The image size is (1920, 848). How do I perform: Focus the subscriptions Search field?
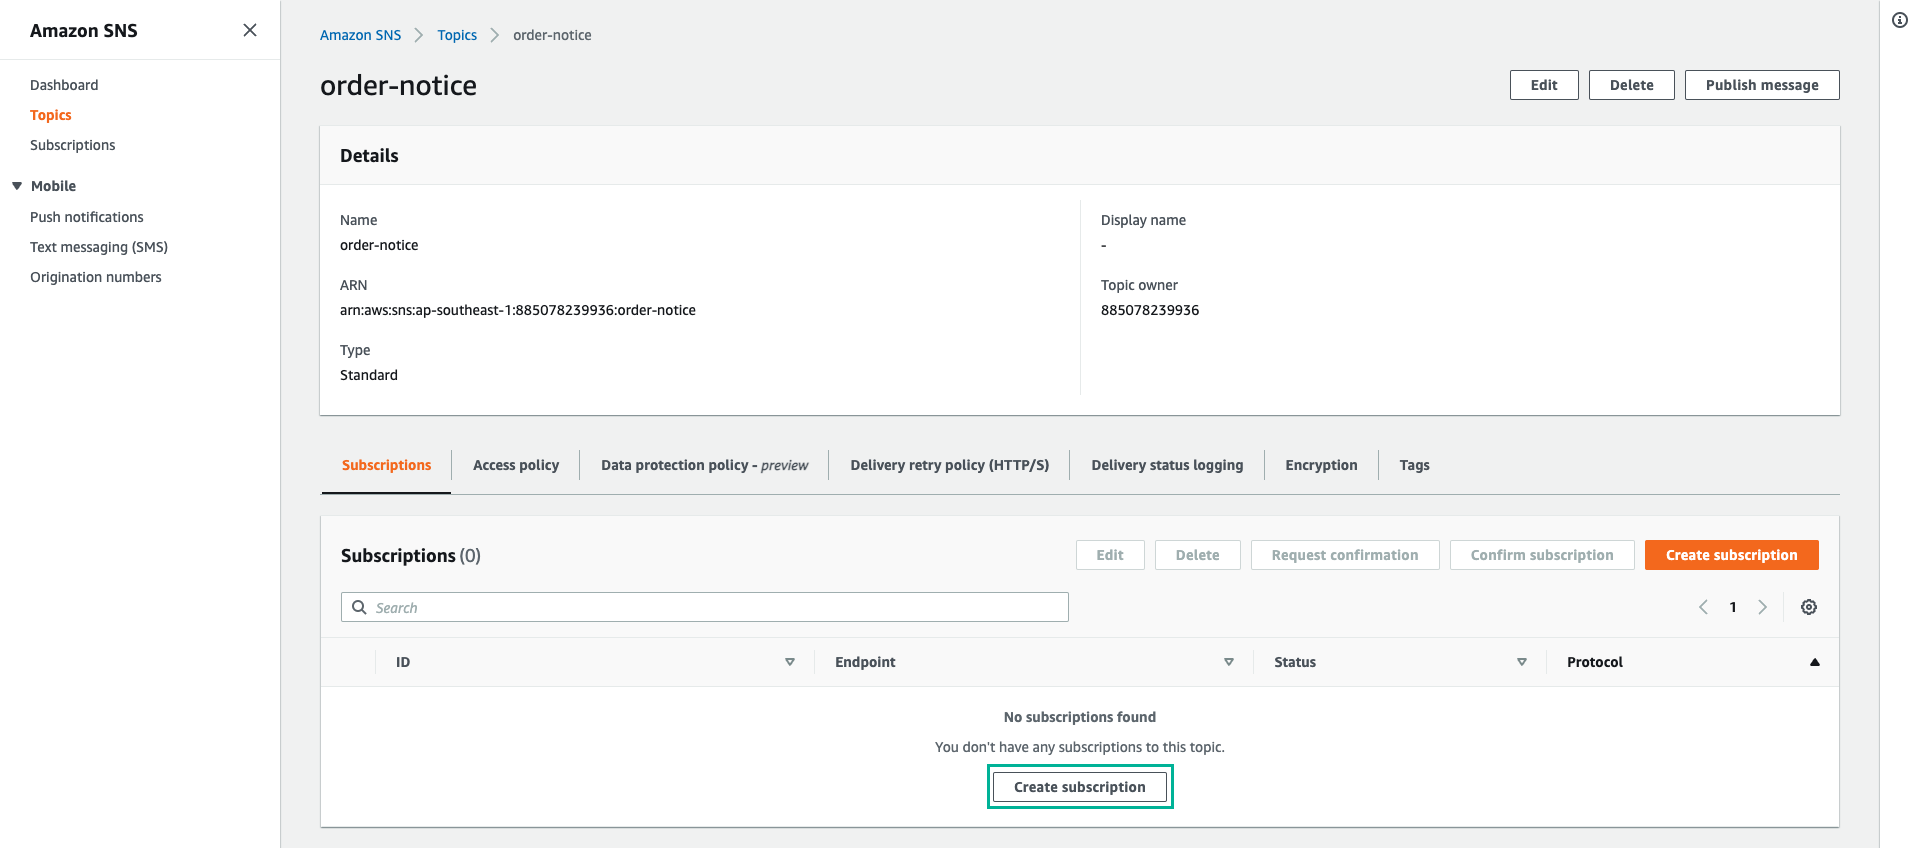coord(705,607)
